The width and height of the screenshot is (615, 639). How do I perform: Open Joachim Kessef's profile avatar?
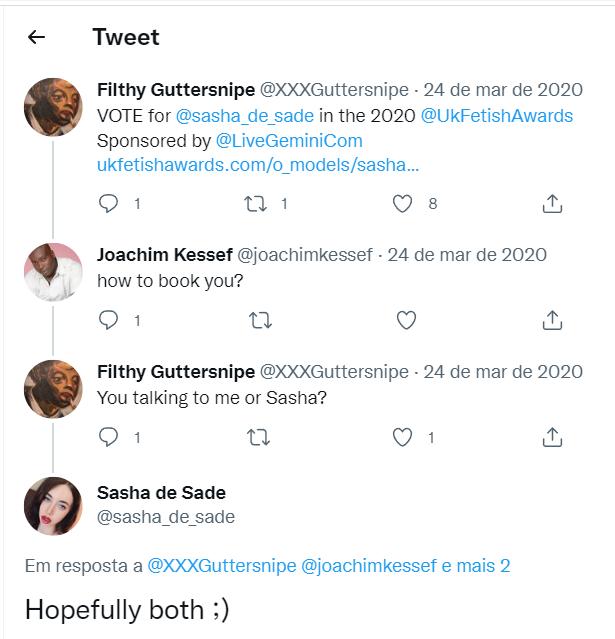point(52,271)
